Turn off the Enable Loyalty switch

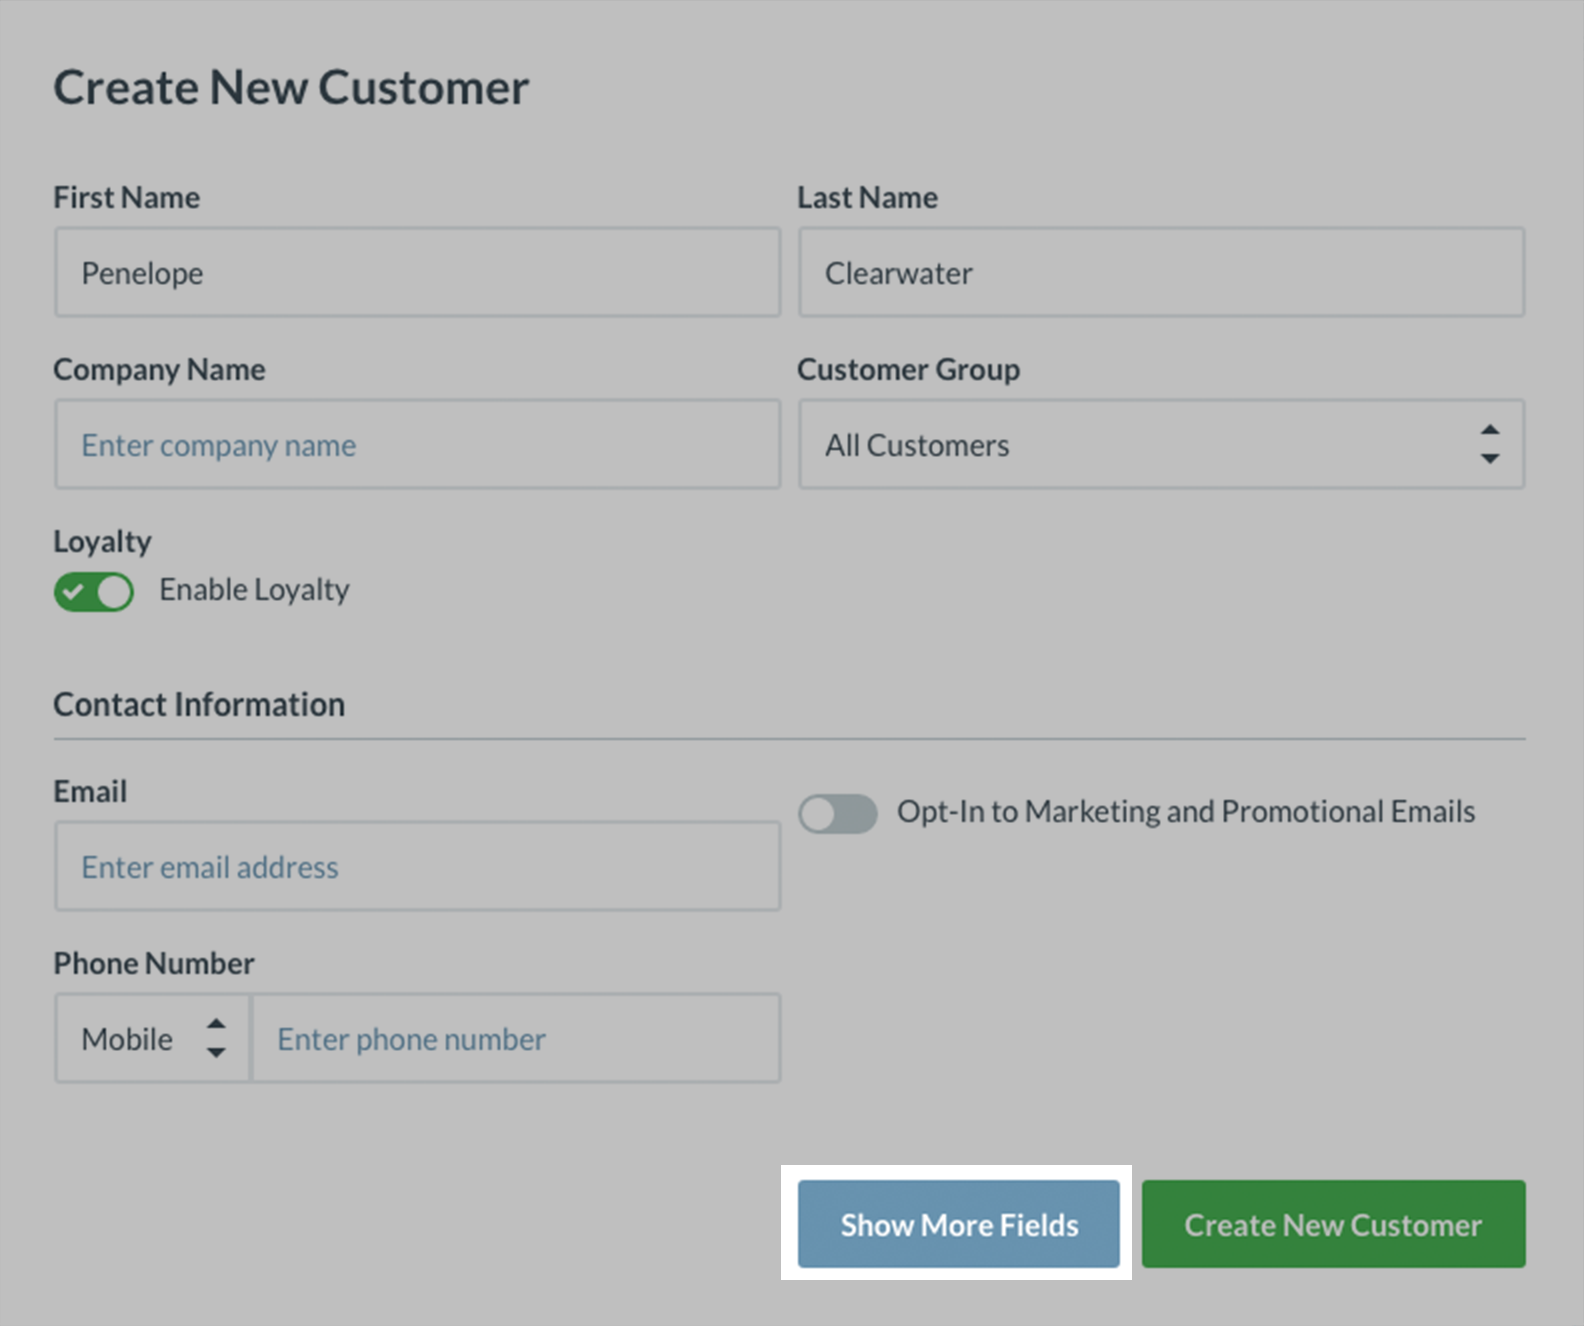94,592
